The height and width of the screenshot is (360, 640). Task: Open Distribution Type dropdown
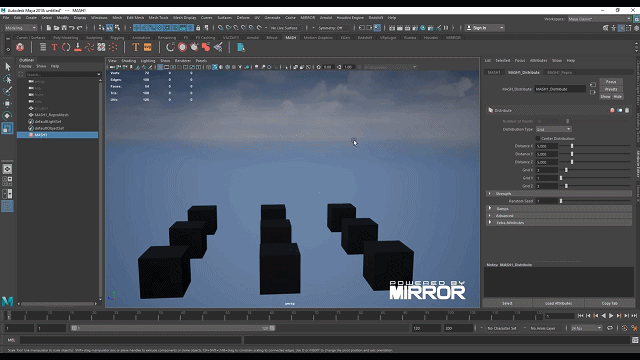pos(553,129)
